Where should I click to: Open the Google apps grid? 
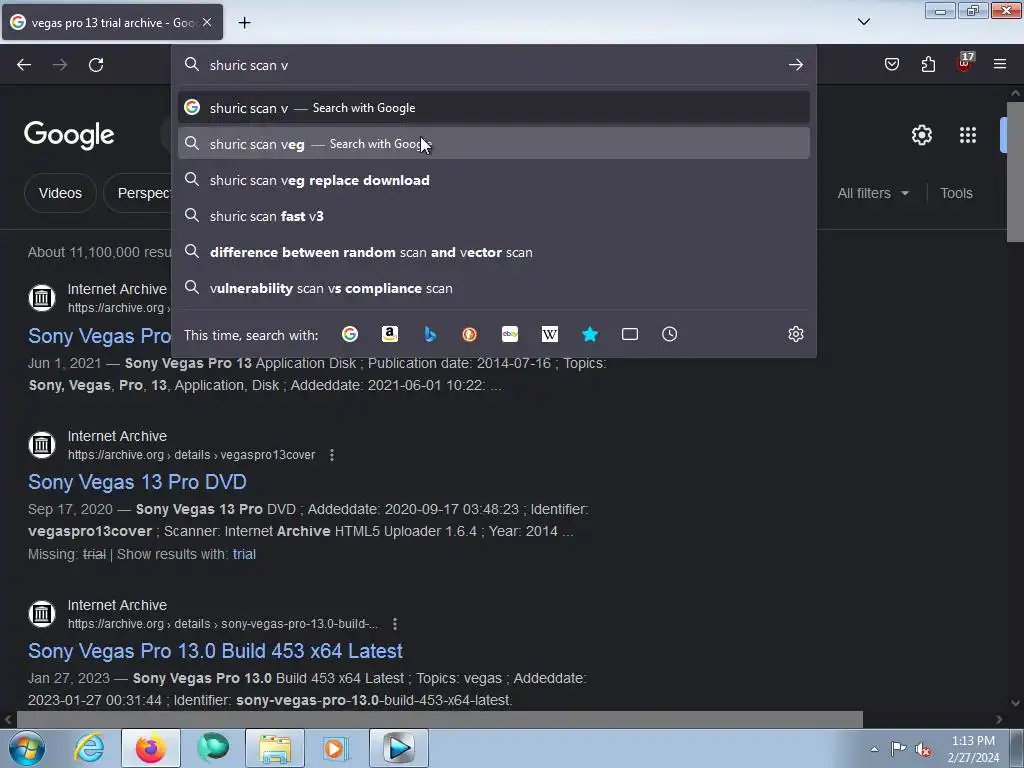click(968, 135)
